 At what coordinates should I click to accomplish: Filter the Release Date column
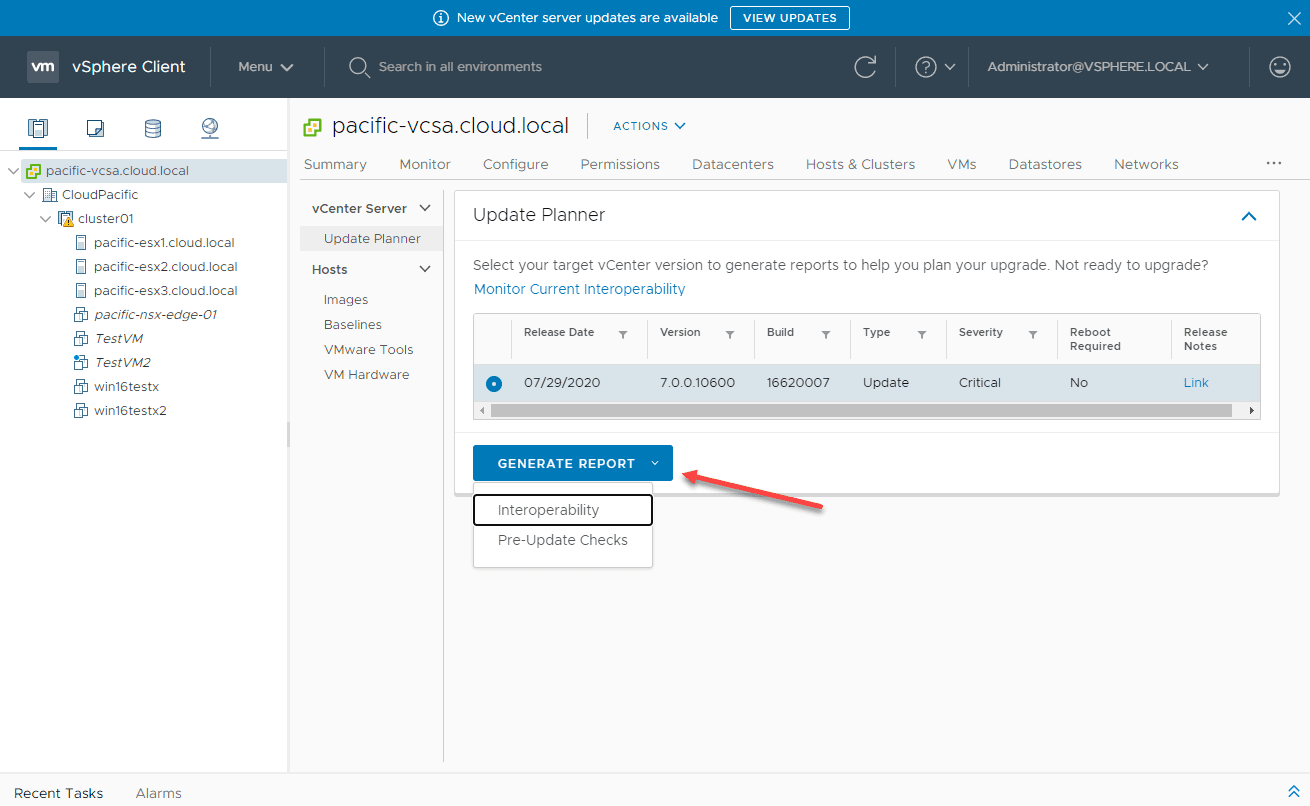click(623, 335)
